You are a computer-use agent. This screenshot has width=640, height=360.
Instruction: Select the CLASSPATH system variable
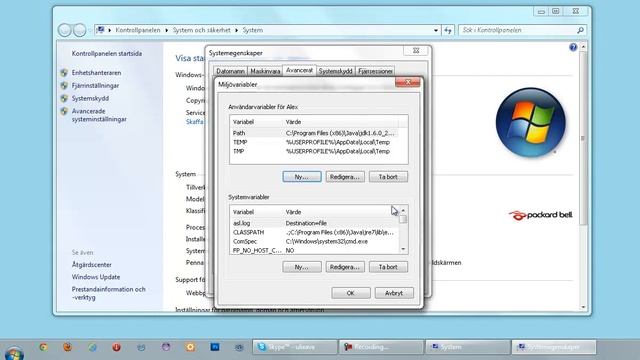tap(314, 232)
